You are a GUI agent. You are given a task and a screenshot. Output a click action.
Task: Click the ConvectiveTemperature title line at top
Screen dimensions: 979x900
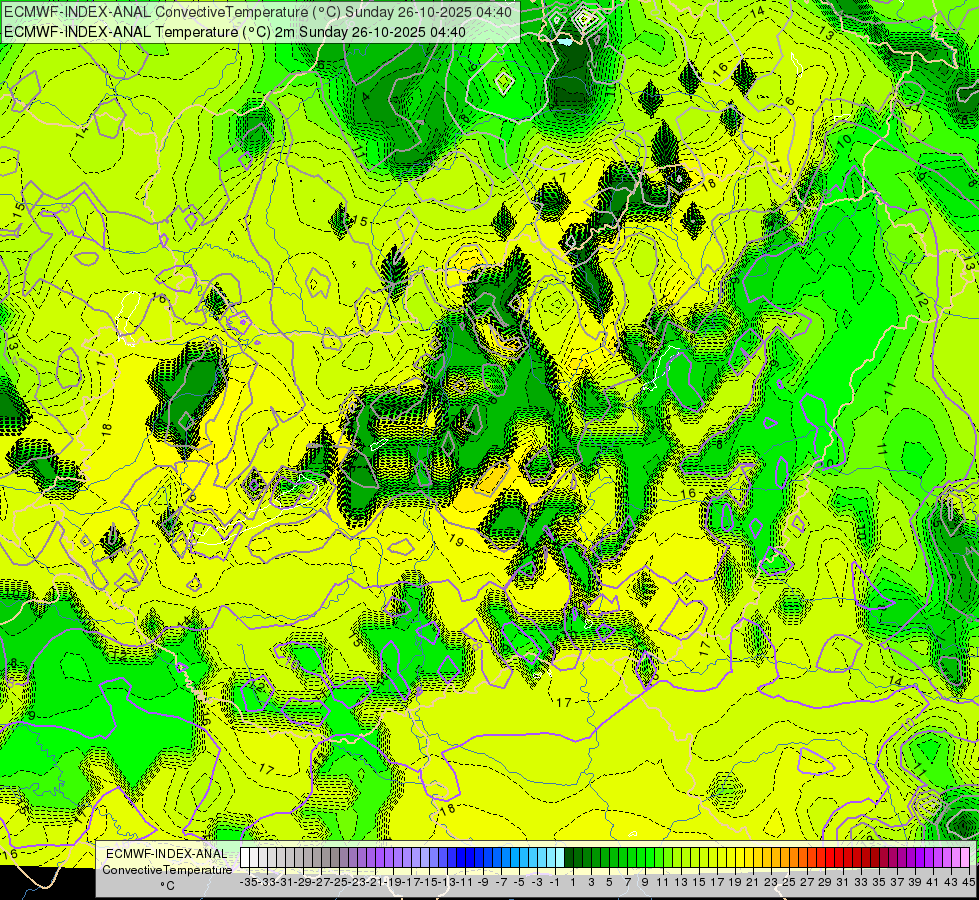click(x=258, y=12)
